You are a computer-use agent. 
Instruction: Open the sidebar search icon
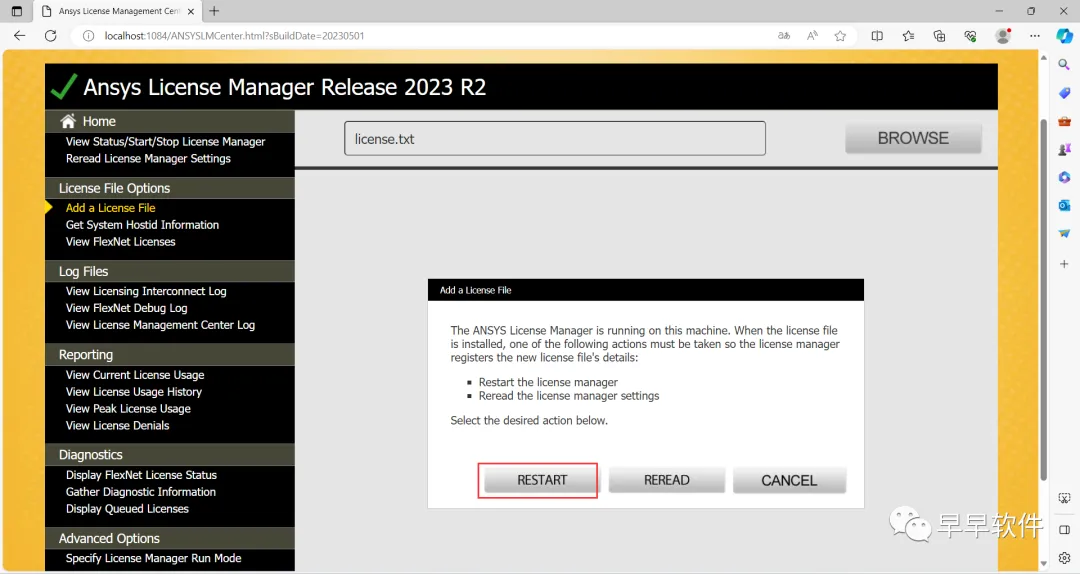(x=1064, y=65)
